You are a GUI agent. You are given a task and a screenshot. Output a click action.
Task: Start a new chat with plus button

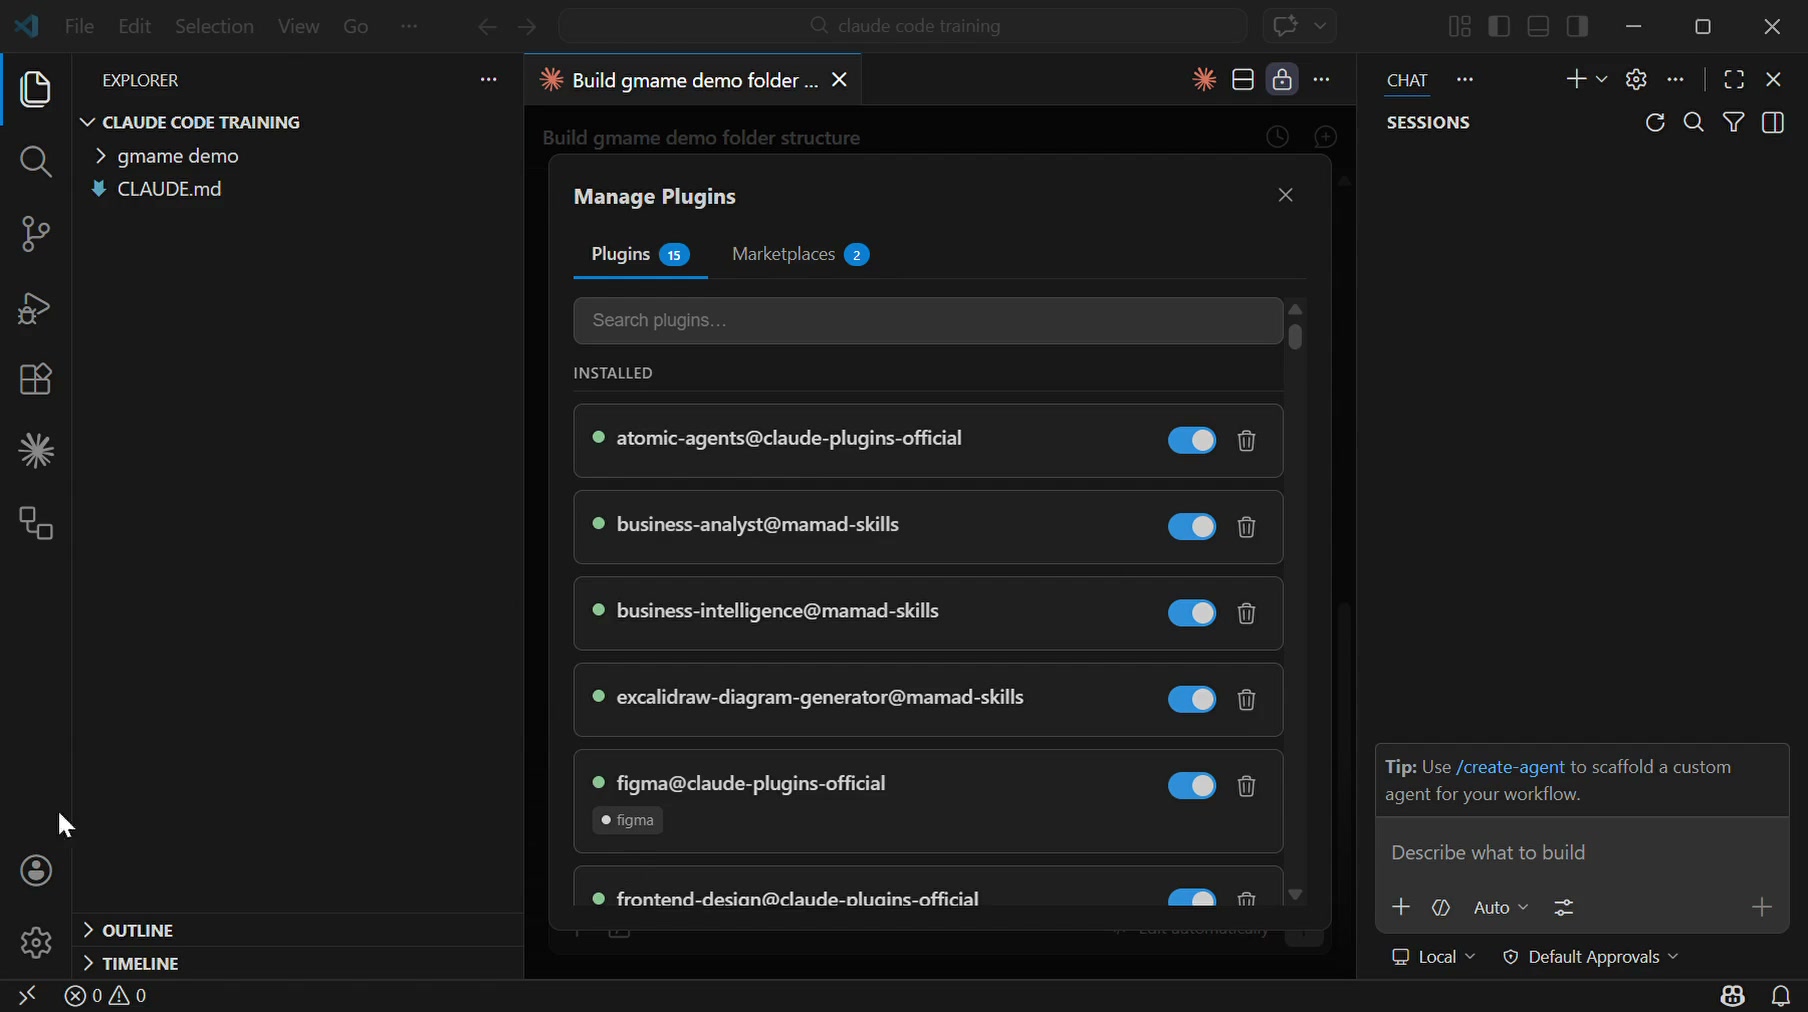click(x=1576, y=79)
